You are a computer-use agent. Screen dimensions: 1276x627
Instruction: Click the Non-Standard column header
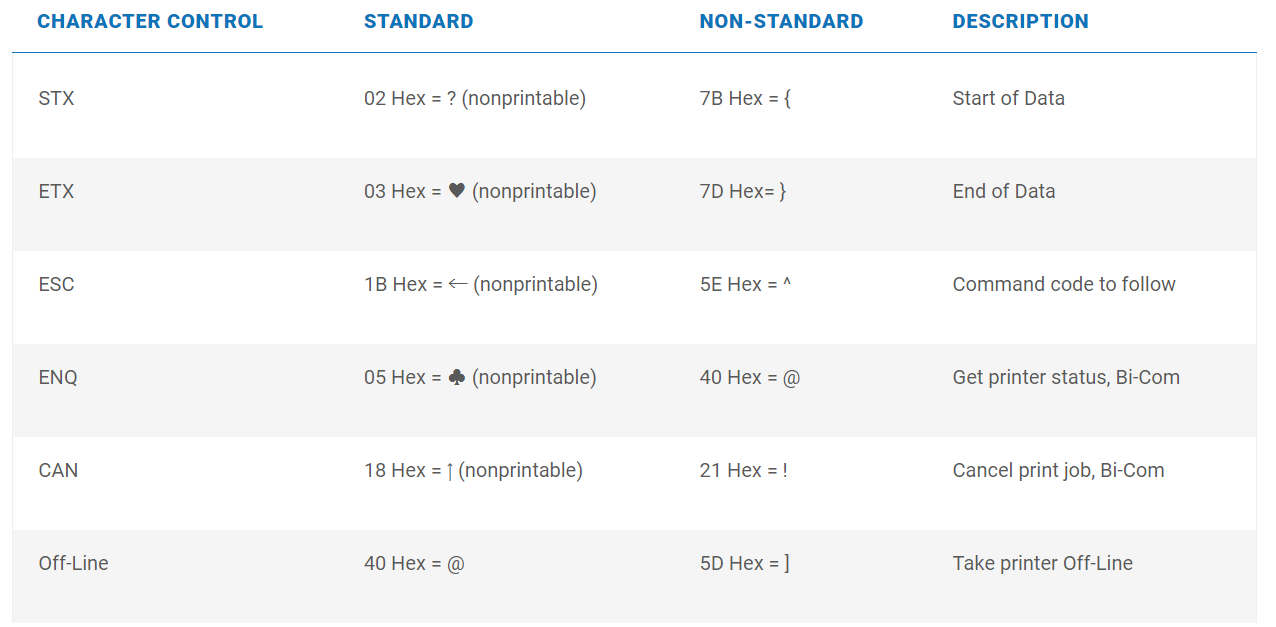[781, 21]
